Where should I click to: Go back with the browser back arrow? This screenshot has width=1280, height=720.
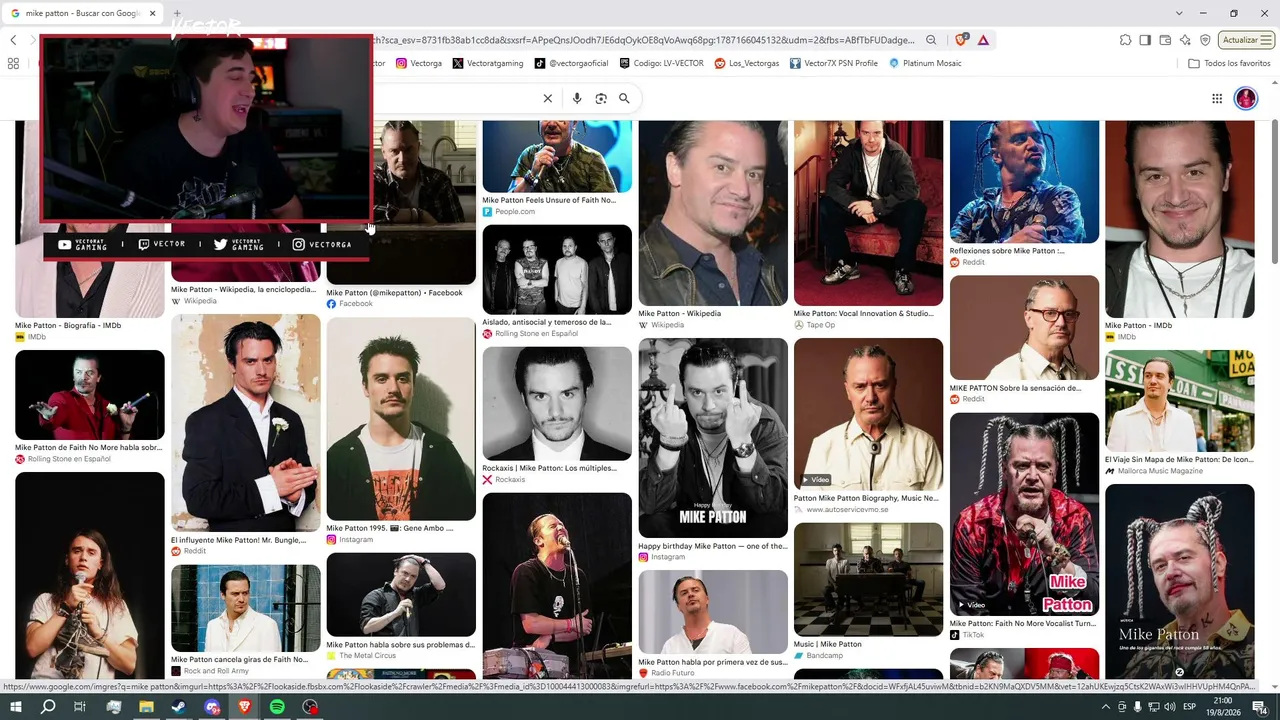[x=13, y=40]
